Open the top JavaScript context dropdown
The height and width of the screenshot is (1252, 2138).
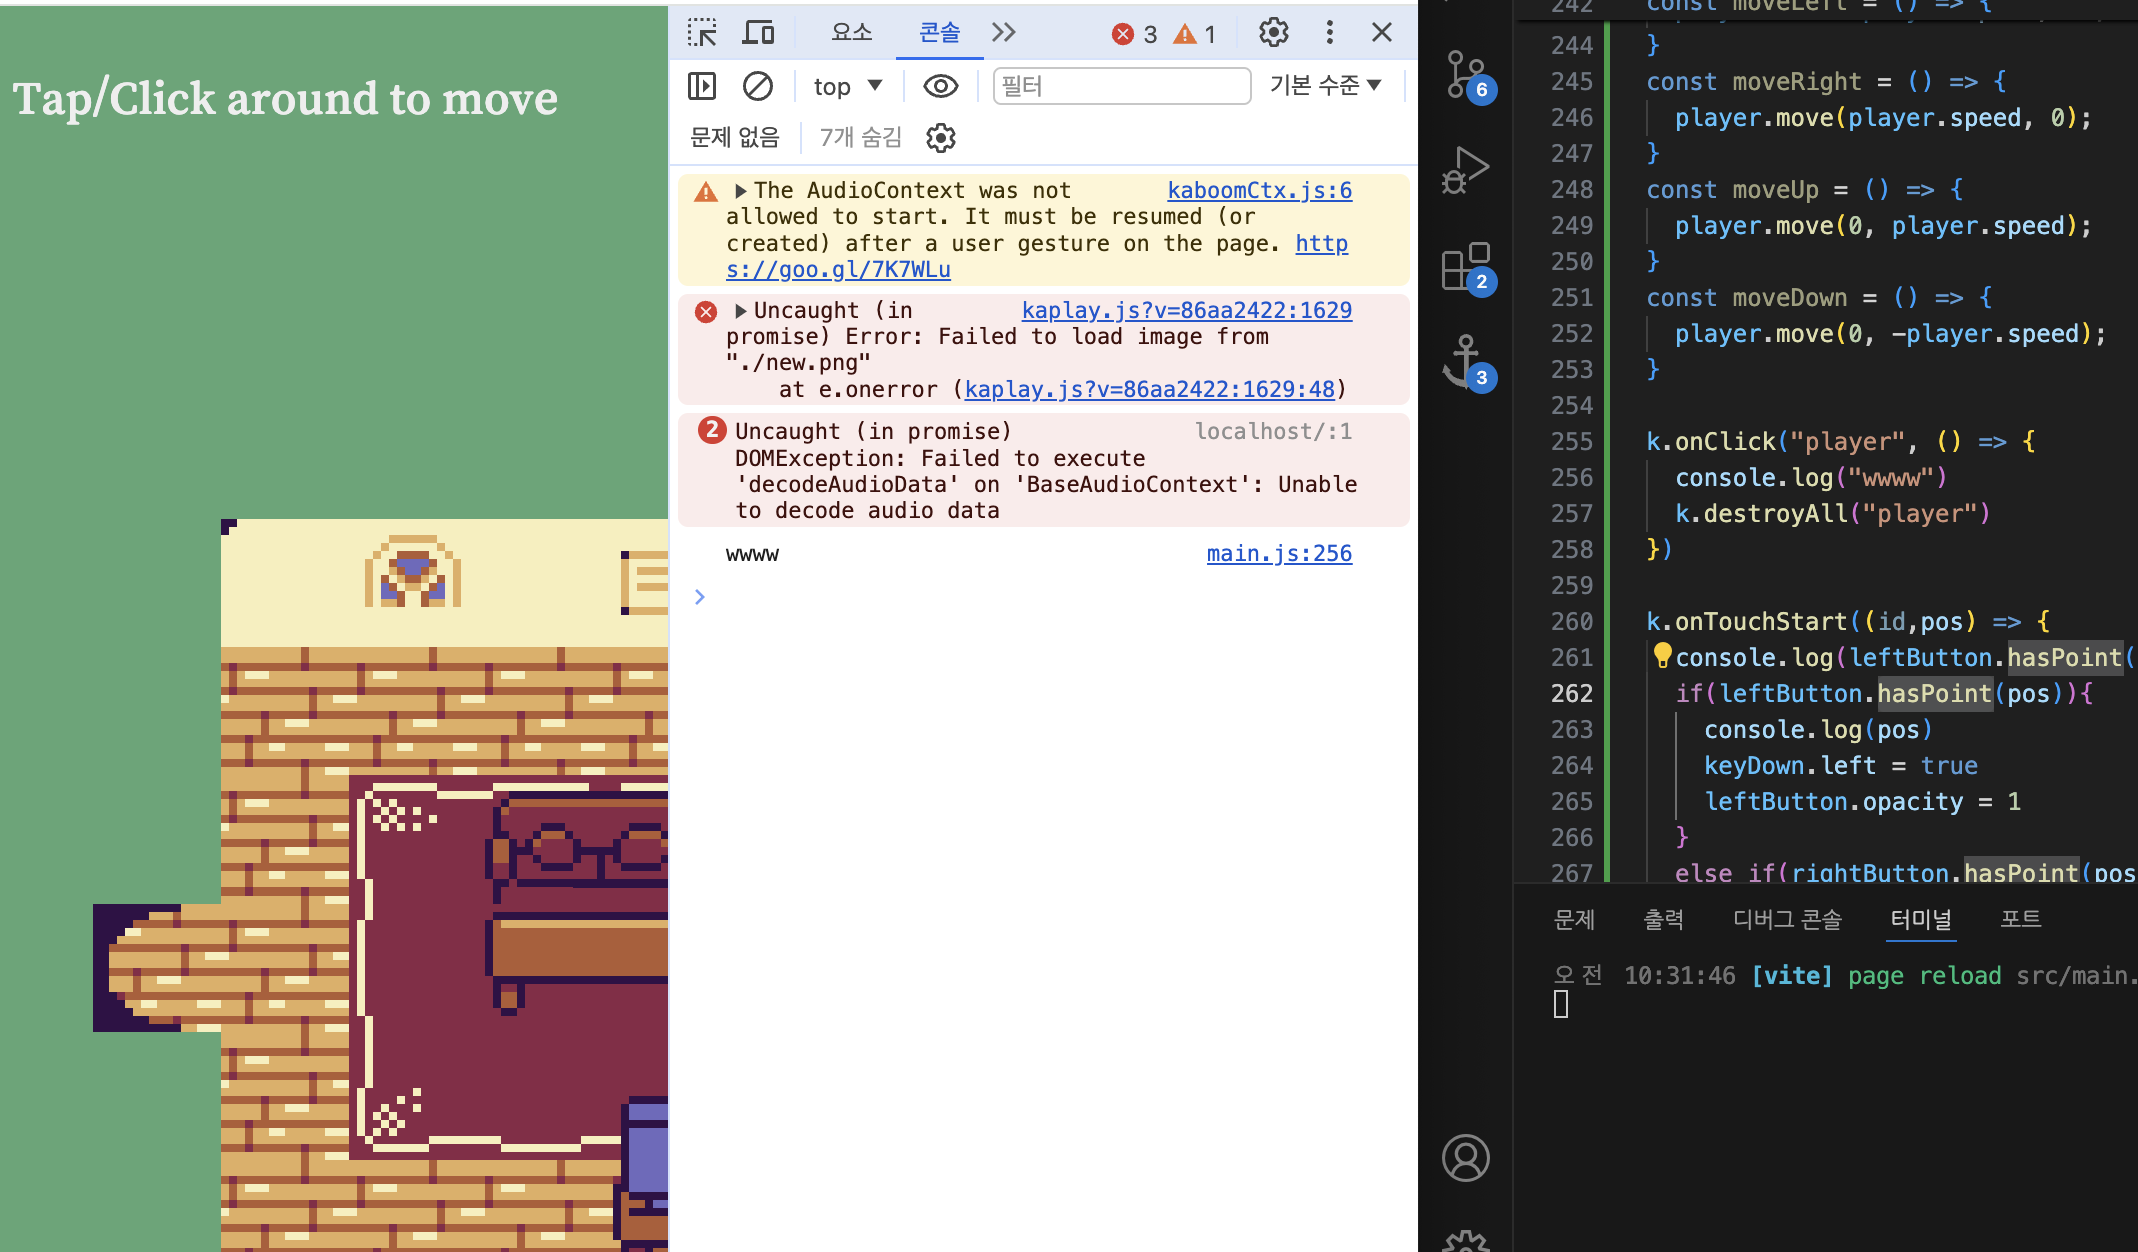847,86
